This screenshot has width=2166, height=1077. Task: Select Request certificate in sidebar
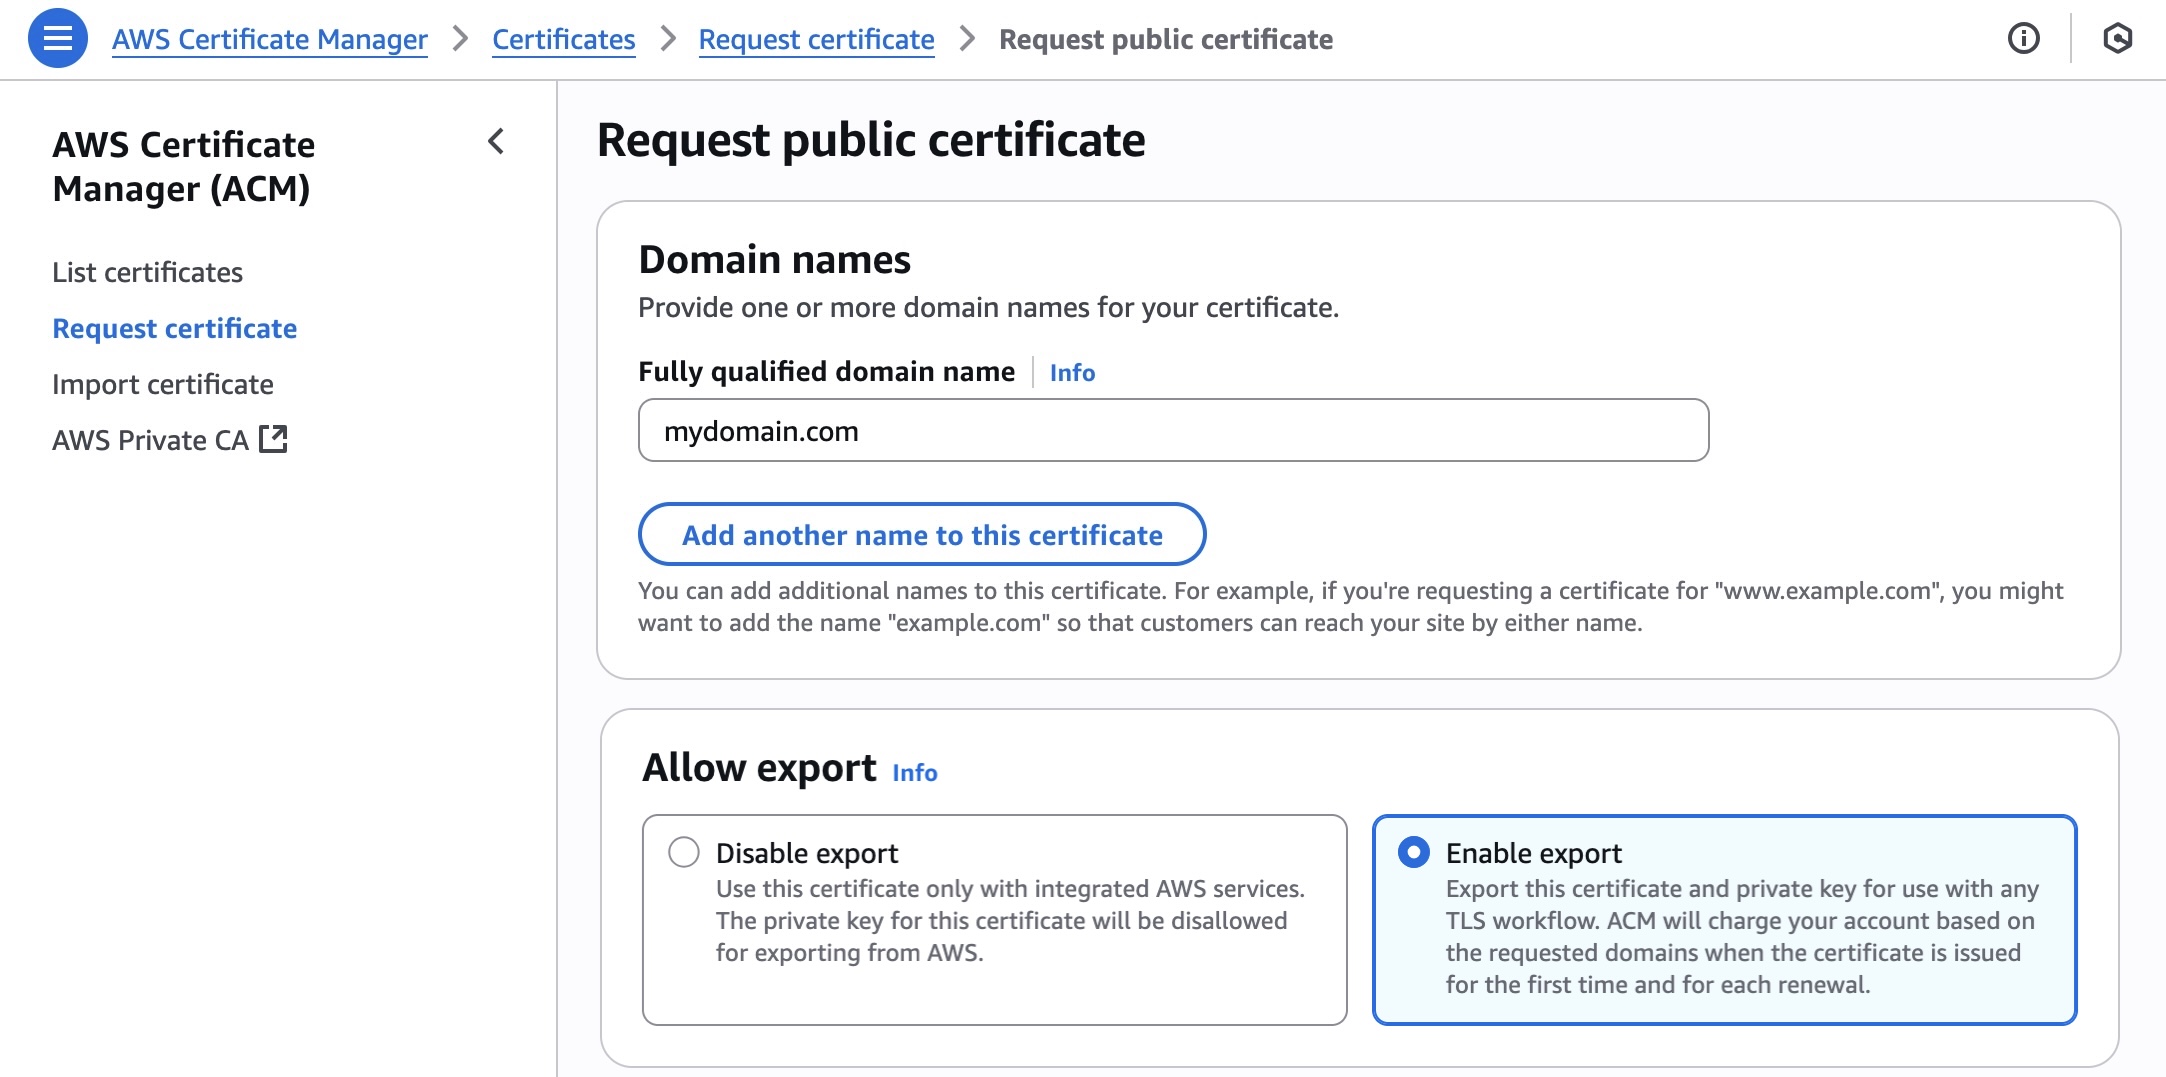coord(175,328)
